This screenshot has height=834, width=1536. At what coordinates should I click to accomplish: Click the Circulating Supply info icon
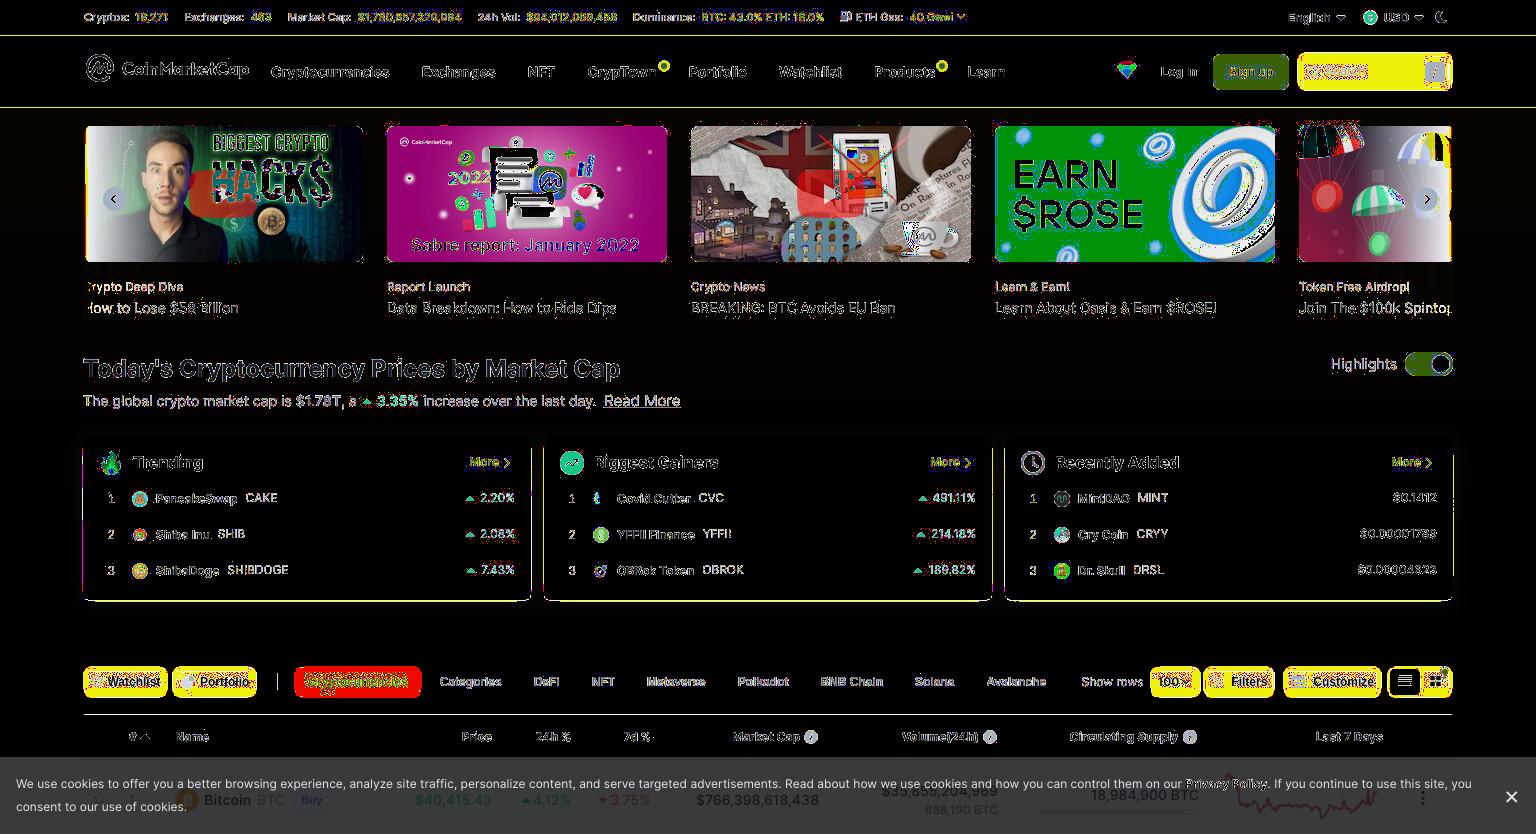click(1190, 737)
